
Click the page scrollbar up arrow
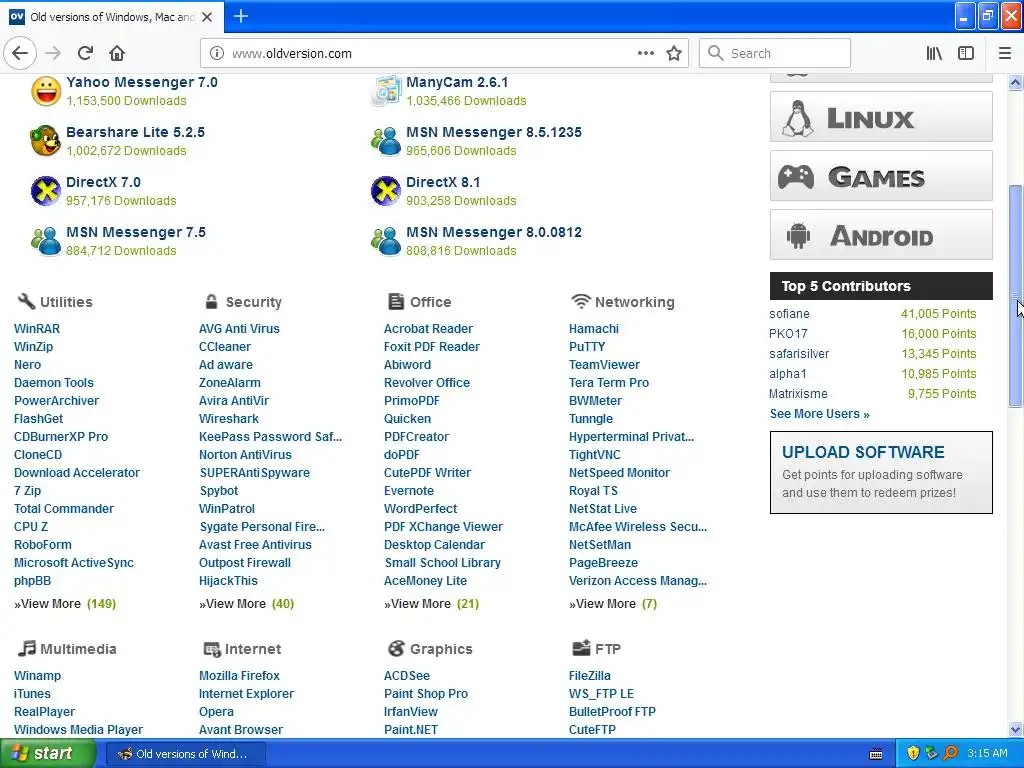(1016, 82)
